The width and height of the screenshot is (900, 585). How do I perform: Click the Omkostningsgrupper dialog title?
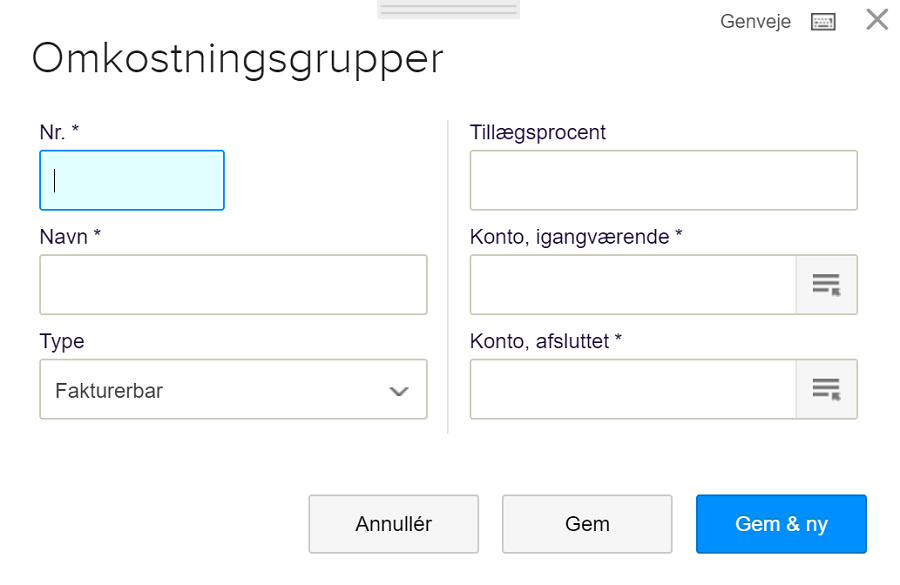[x=238, y=60]
